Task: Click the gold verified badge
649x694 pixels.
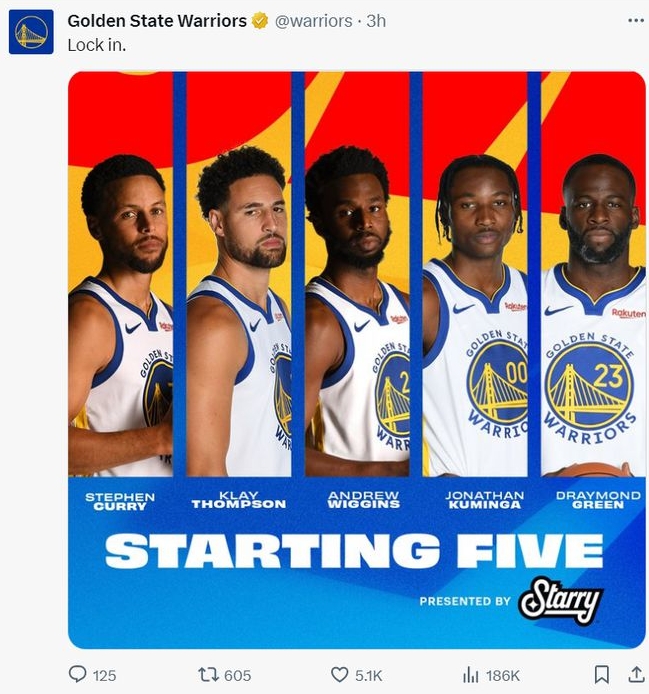Action: point(259,20)
